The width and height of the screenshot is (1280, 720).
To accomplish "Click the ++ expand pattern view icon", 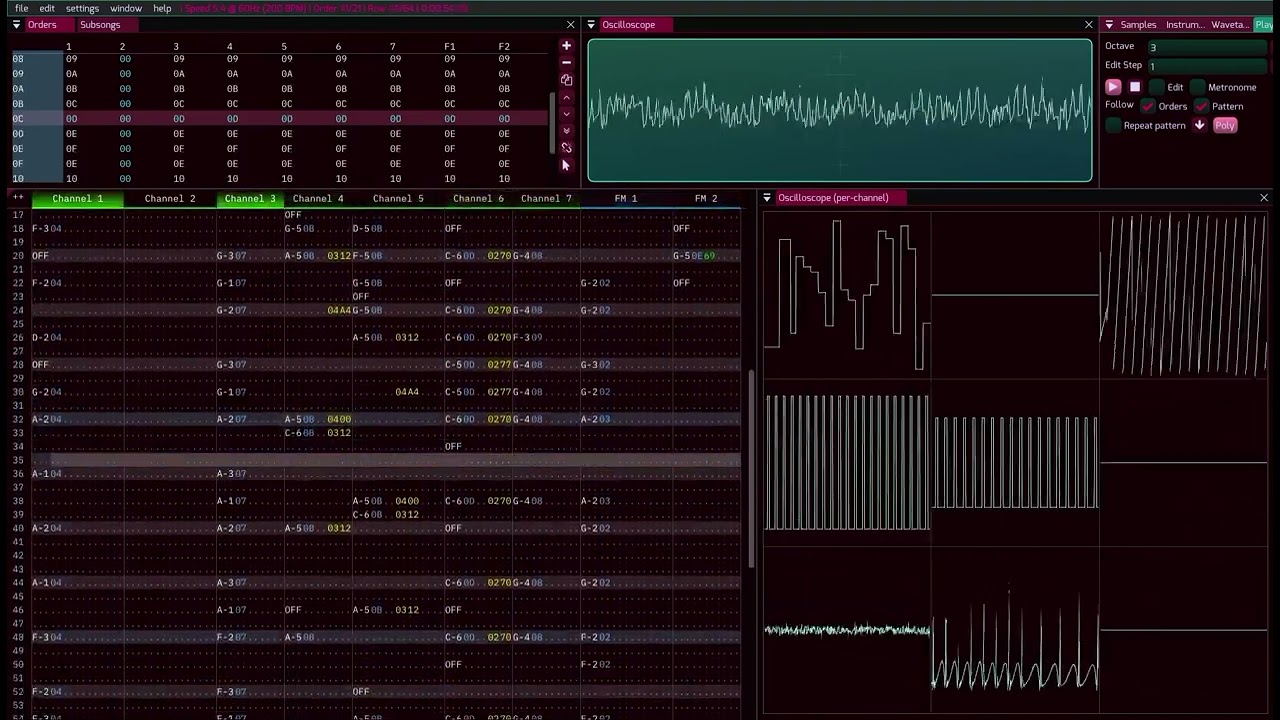I will (17, 198).
